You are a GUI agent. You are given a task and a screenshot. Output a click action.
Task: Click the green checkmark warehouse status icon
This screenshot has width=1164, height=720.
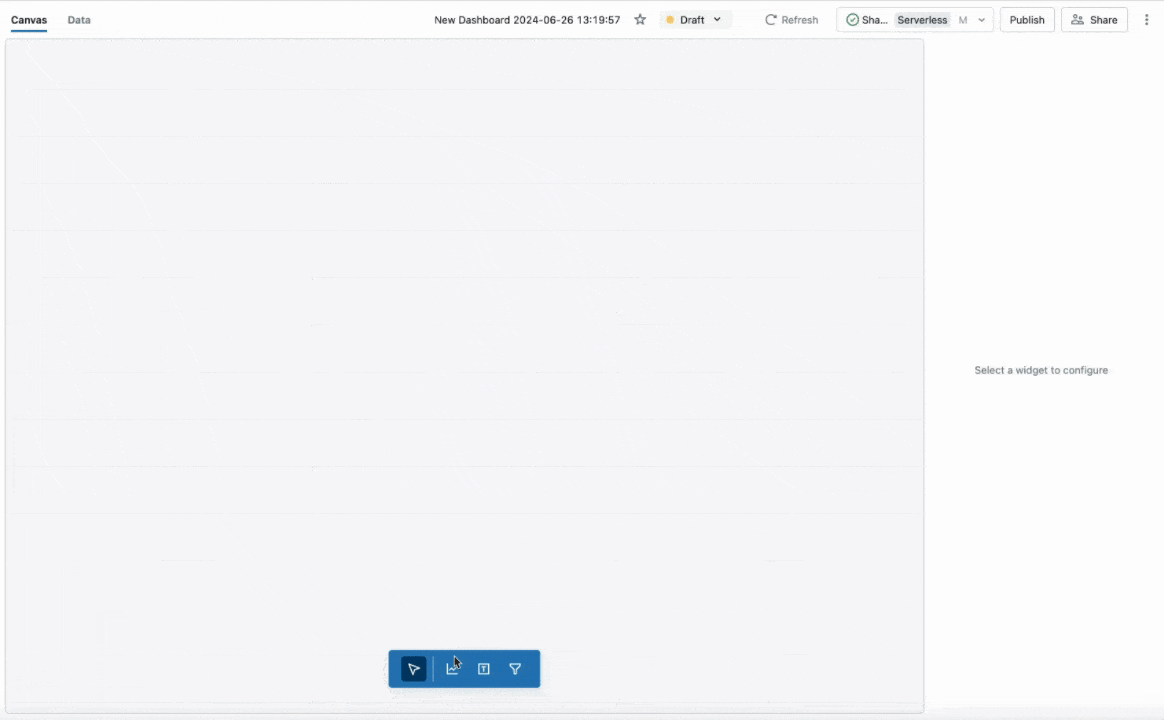pos(852,20)
